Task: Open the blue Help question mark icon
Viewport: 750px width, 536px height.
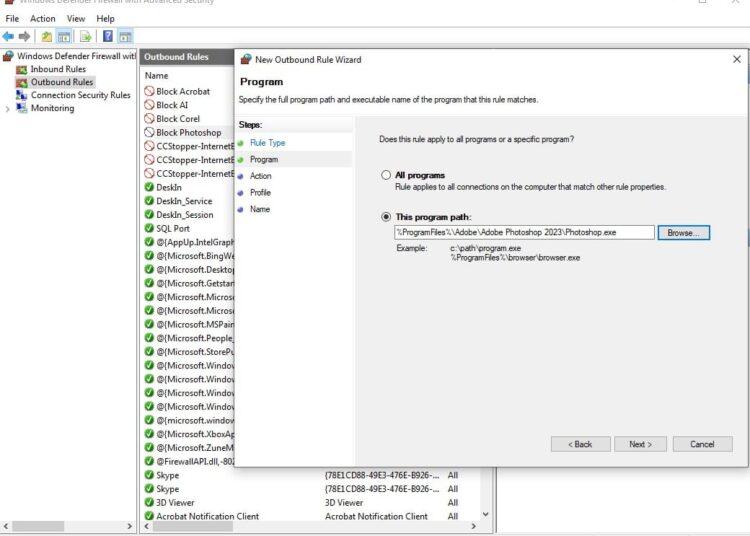Action: [x=108, y=36]
